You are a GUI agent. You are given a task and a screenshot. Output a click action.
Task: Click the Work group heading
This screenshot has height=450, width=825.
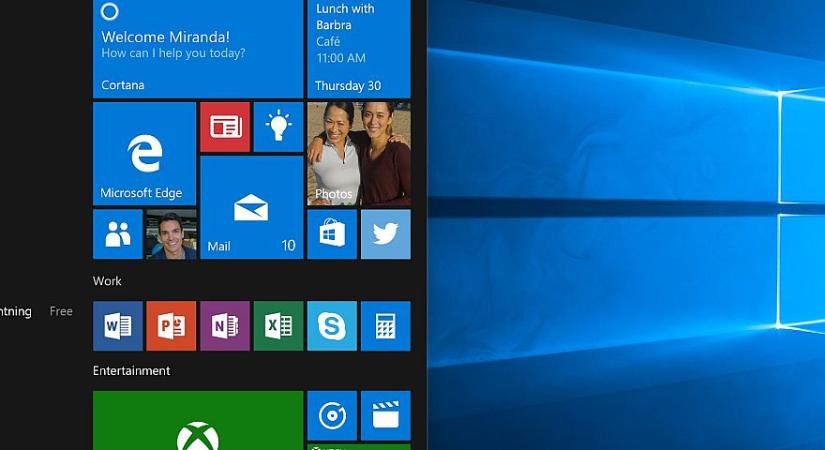[107, 281]
